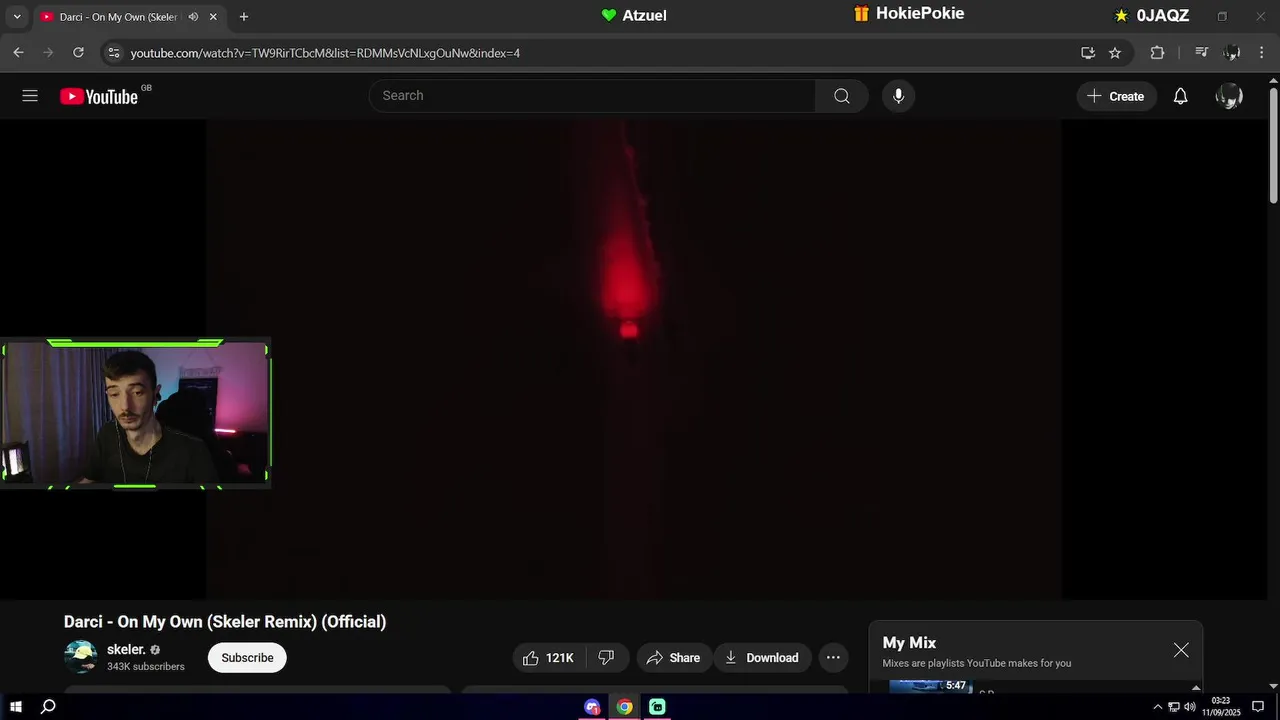Viewport: 1280px width, 720px height.
Task: Open taskbar clock and date
Action: (1221, 707)
